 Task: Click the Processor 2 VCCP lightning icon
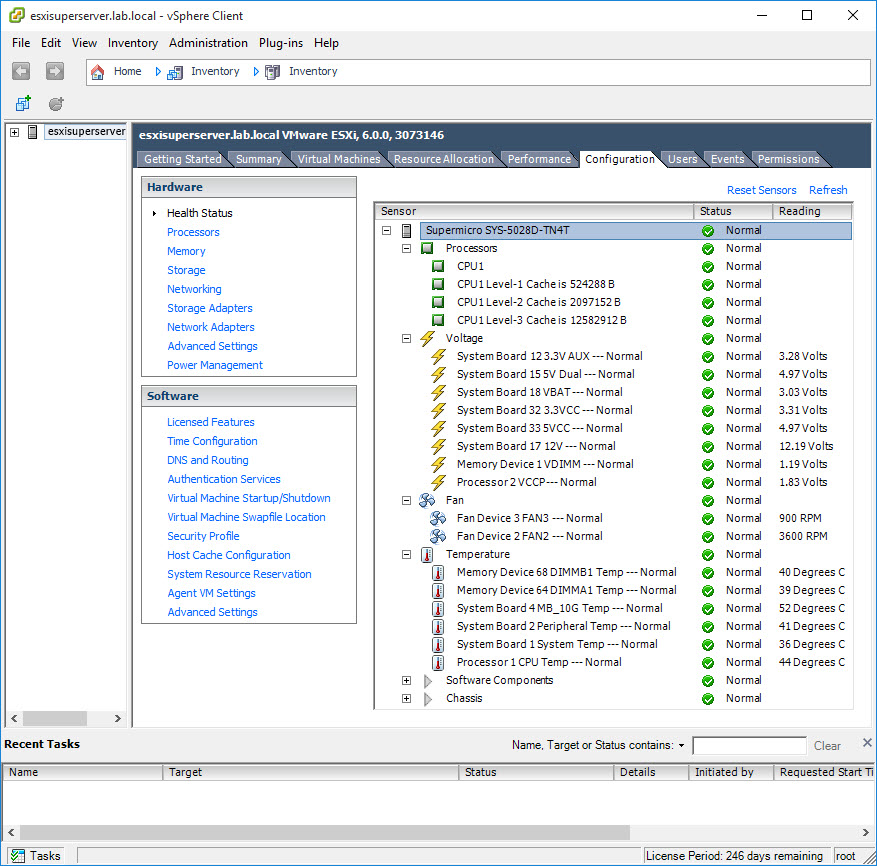click(438, 482)
